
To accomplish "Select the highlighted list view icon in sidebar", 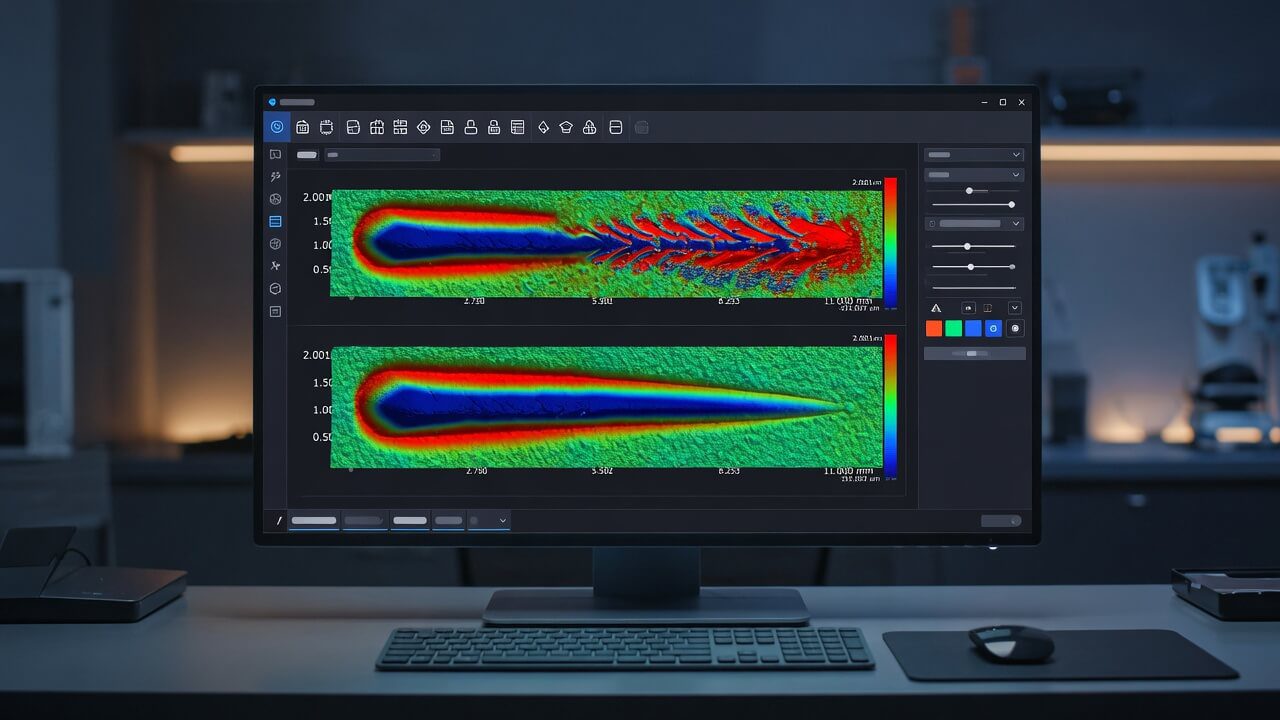I will click(275, 221).
